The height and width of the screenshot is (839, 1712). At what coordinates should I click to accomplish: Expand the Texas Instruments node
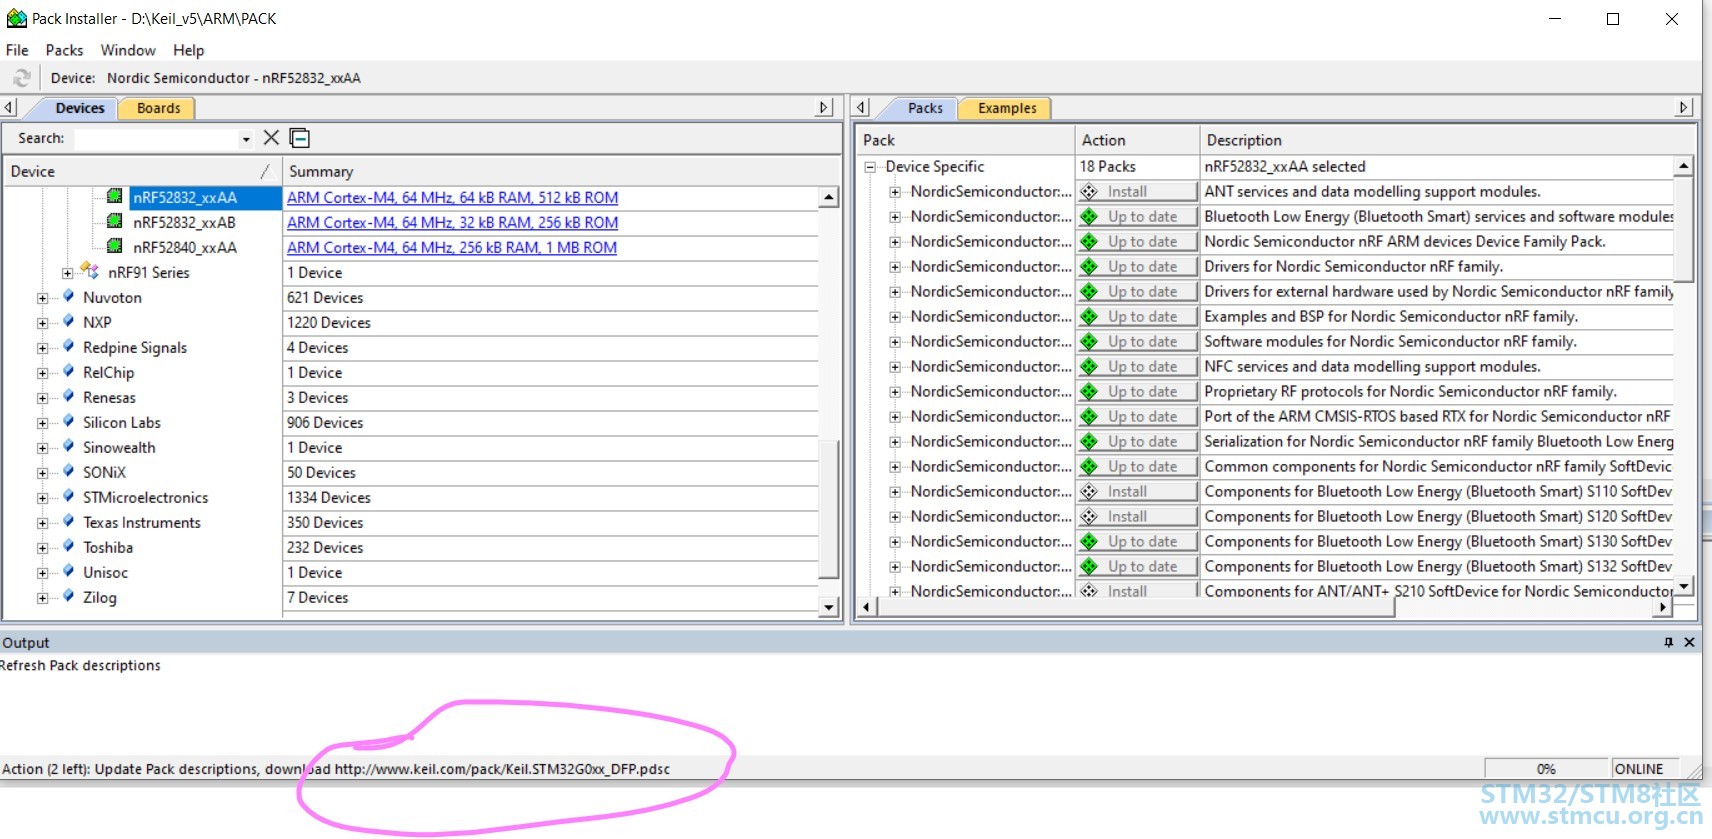[x=42, y=523]
